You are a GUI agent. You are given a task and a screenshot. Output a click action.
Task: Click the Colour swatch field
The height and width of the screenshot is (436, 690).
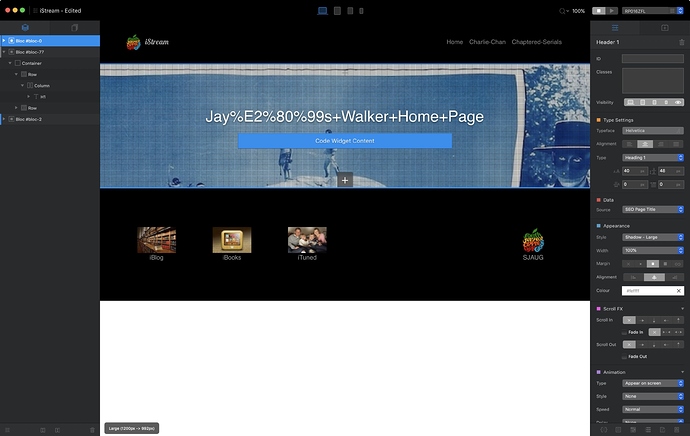(x=653, y=290)
